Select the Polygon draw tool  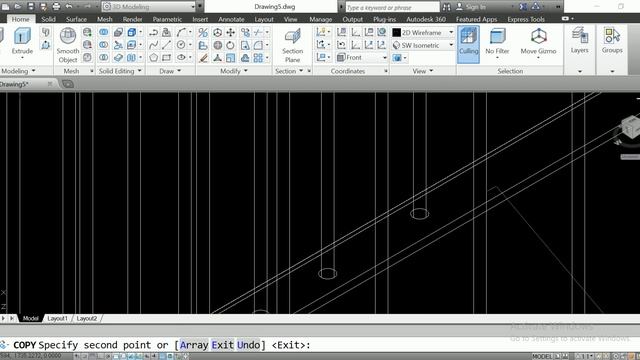click(153, 58)
